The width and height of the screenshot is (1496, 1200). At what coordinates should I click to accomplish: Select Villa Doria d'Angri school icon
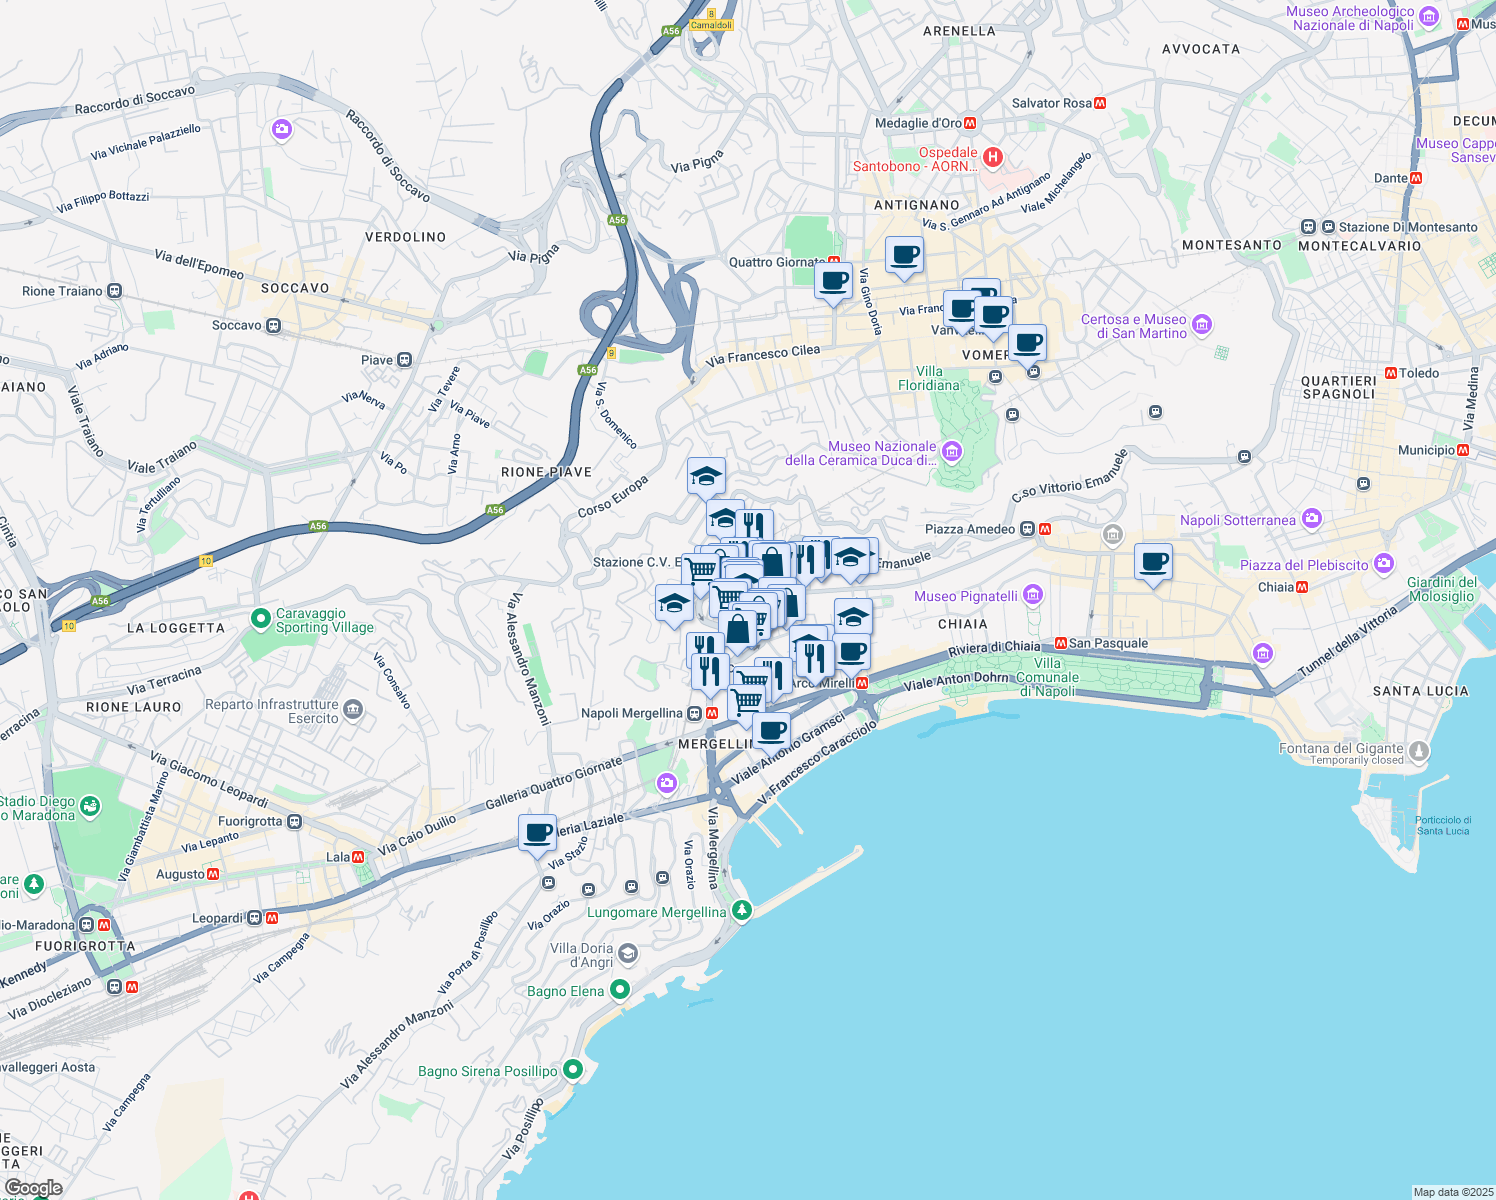tap(627, 953)
